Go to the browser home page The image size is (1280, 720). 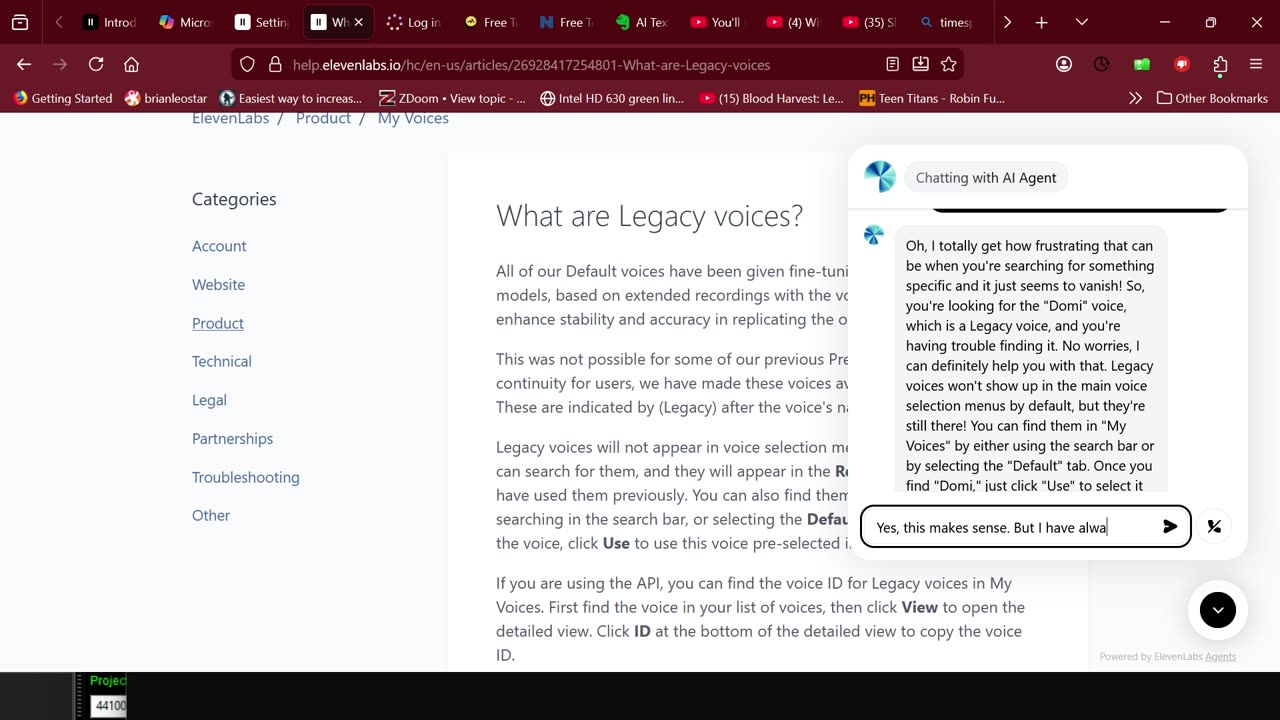tap(131, 64)
